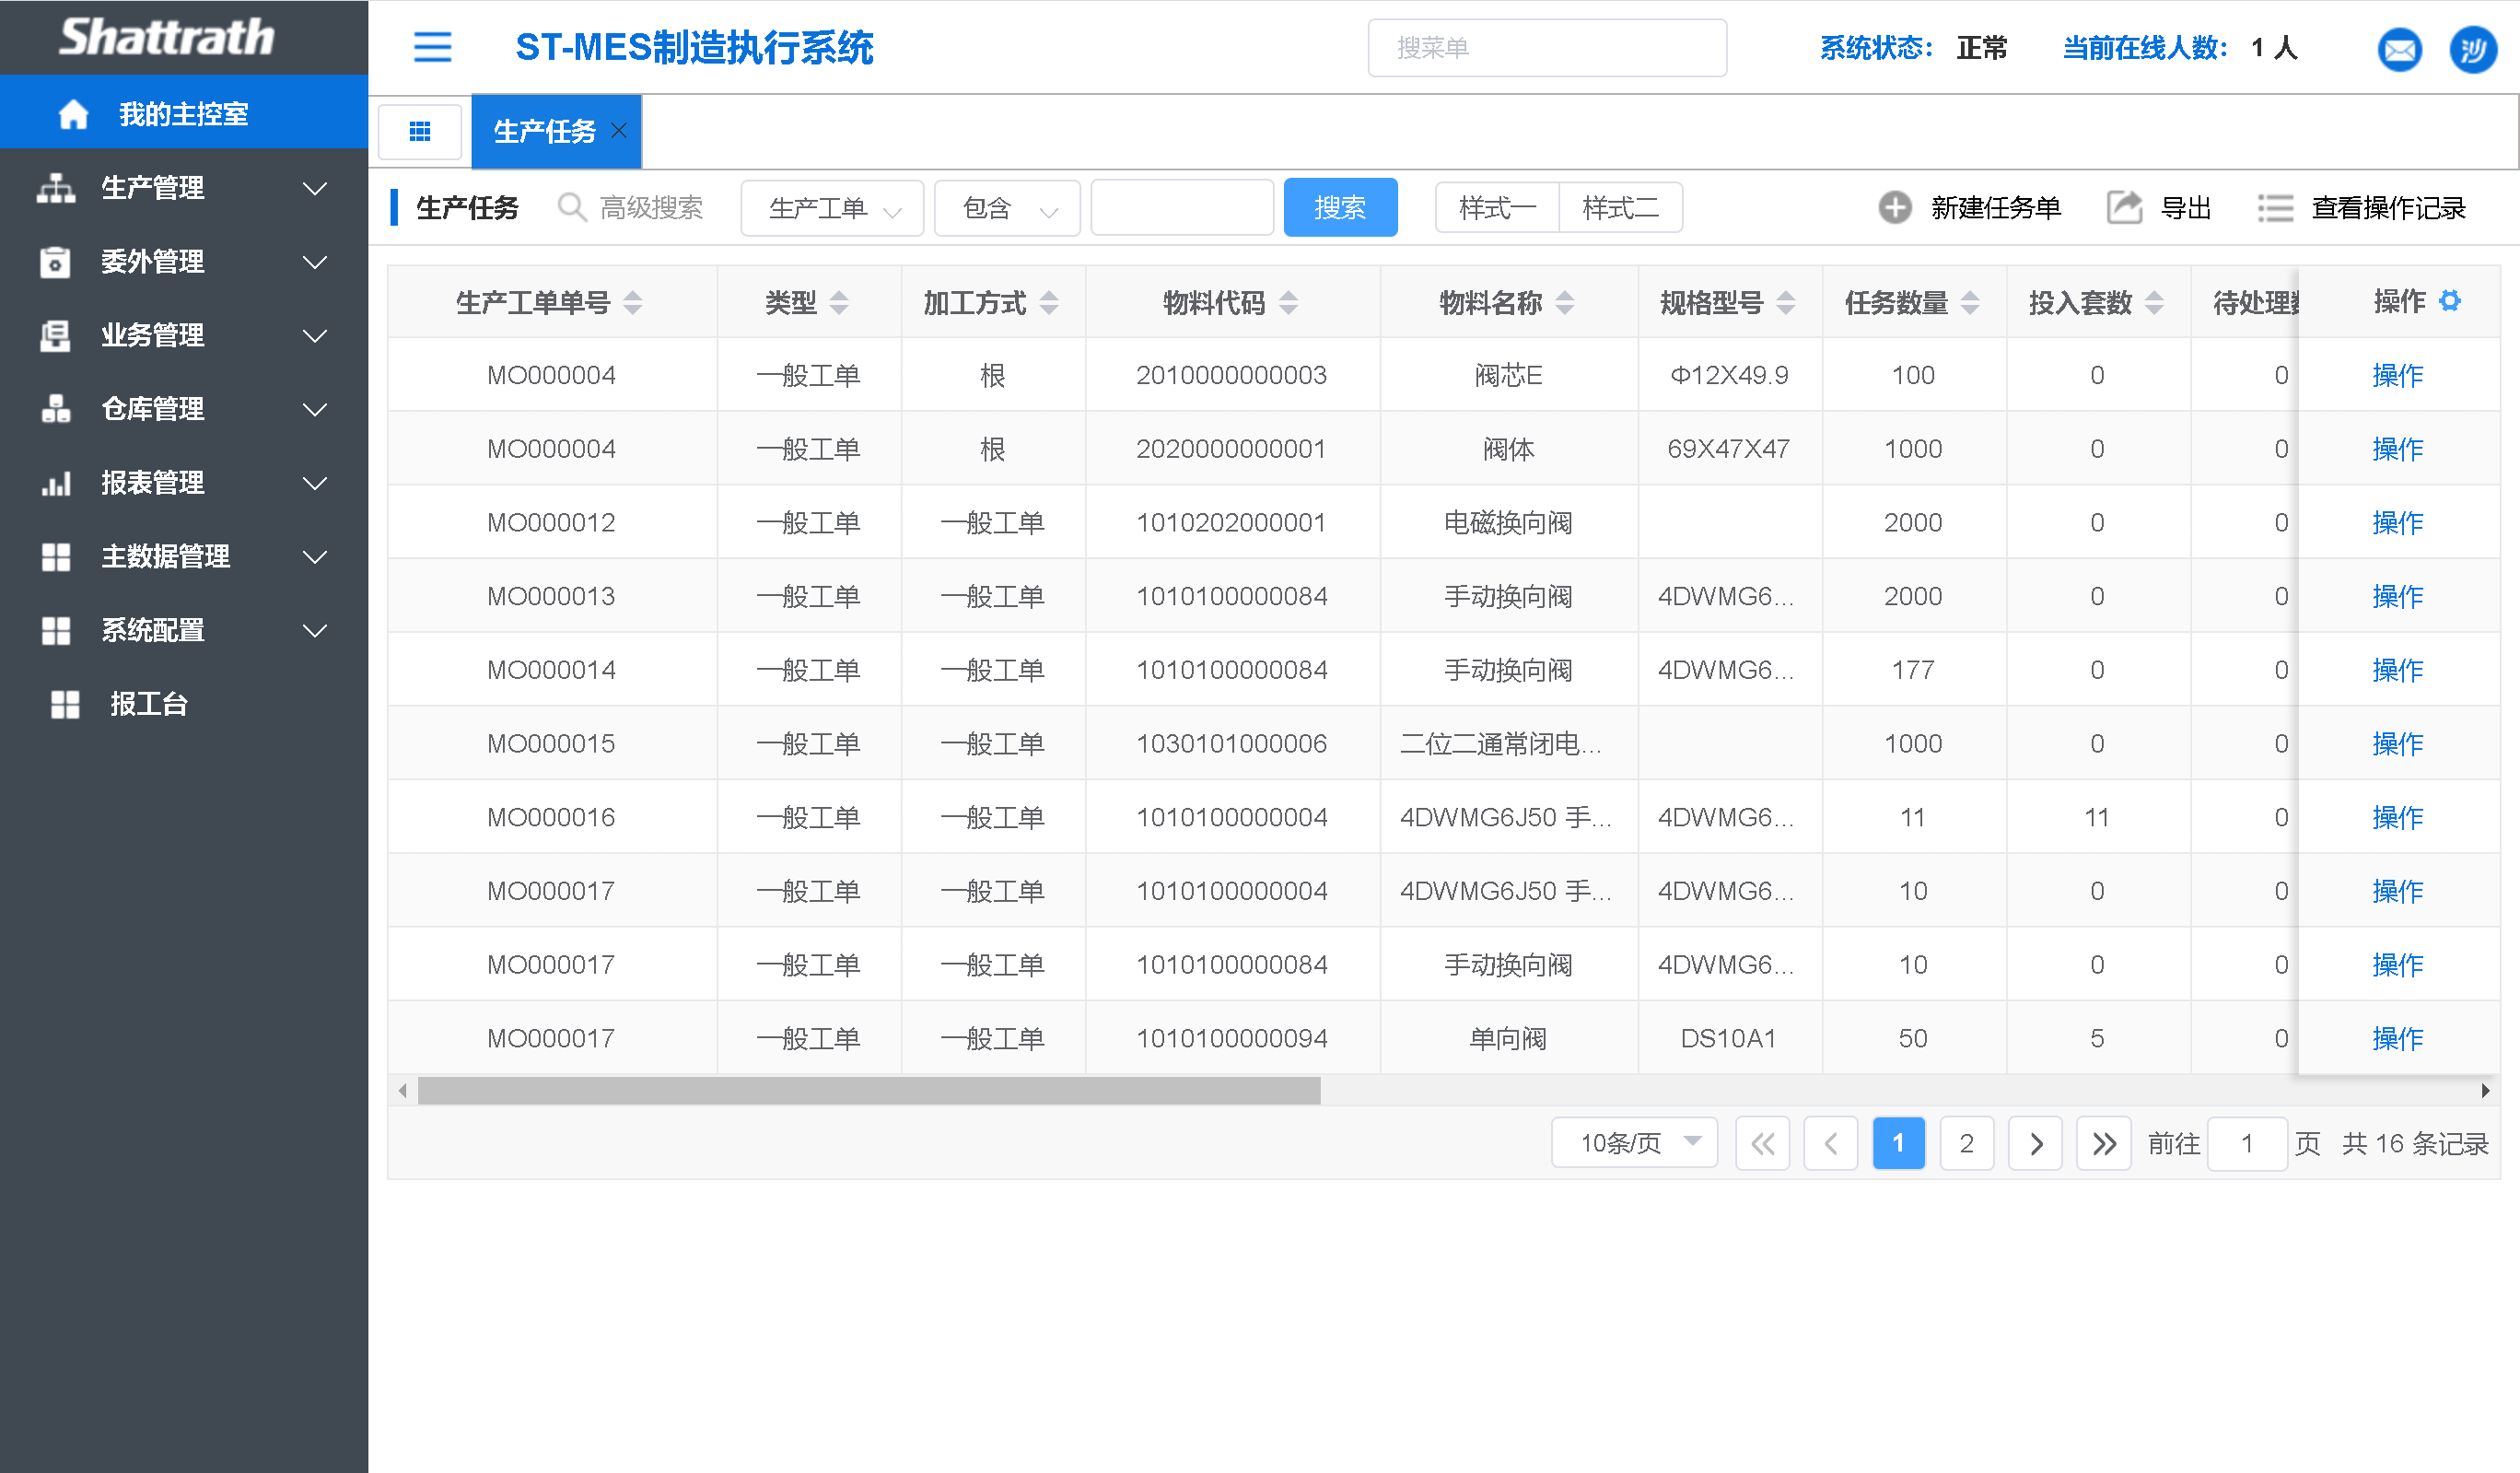Open 我的主控室 menu item
Image resolution: width=2520 pixels, height=1473 pixels.
click(x=184, y=113)
